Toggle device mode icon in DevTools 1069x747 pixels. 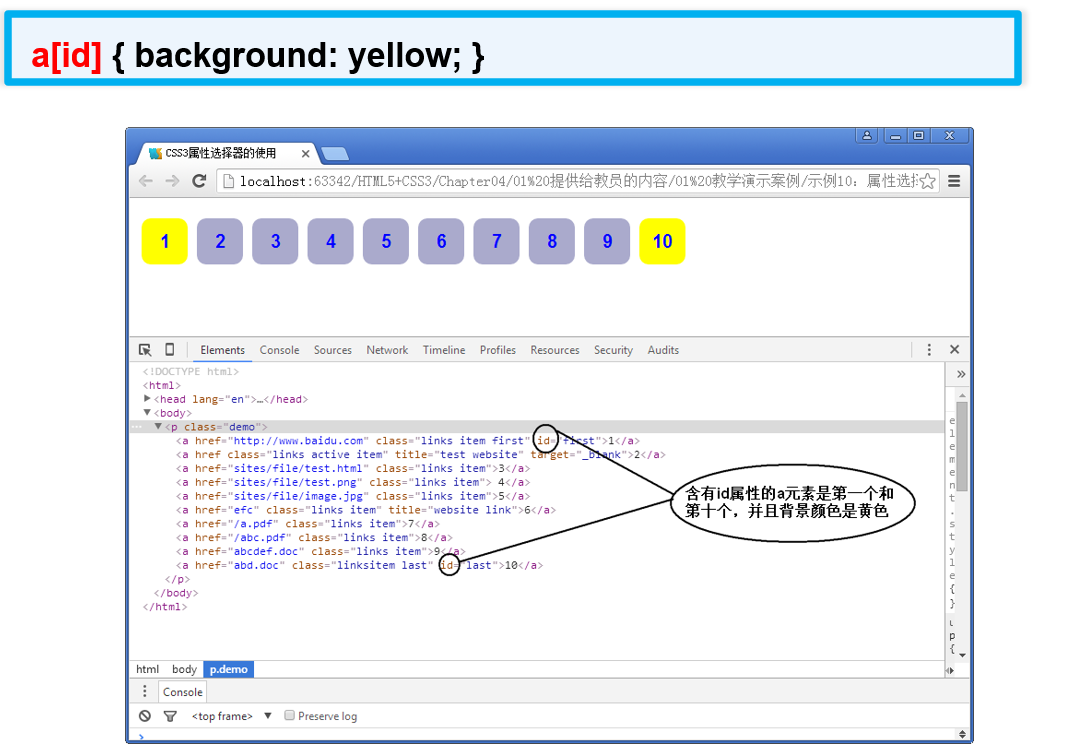pyautogui.click(x=169, y=350)
